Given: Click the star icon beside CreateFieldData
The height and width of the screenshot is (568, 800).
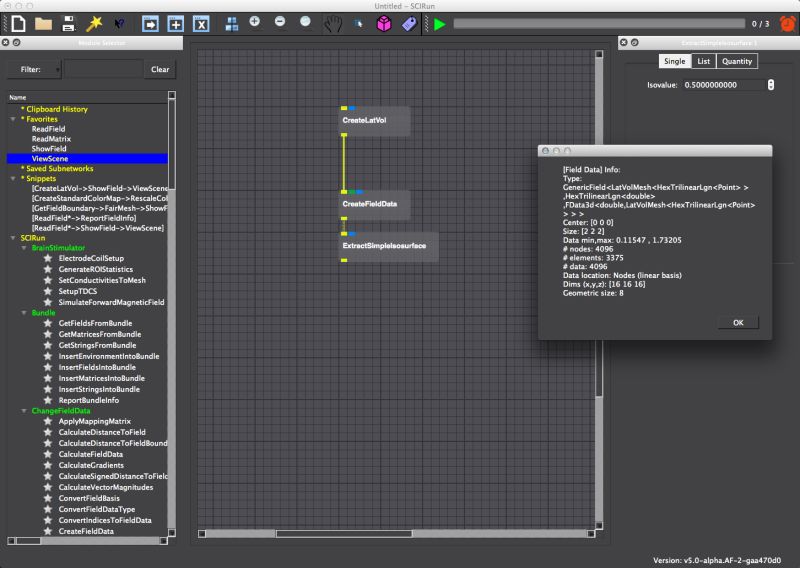Looking at the screenshot, I should [x=48, y=531].
